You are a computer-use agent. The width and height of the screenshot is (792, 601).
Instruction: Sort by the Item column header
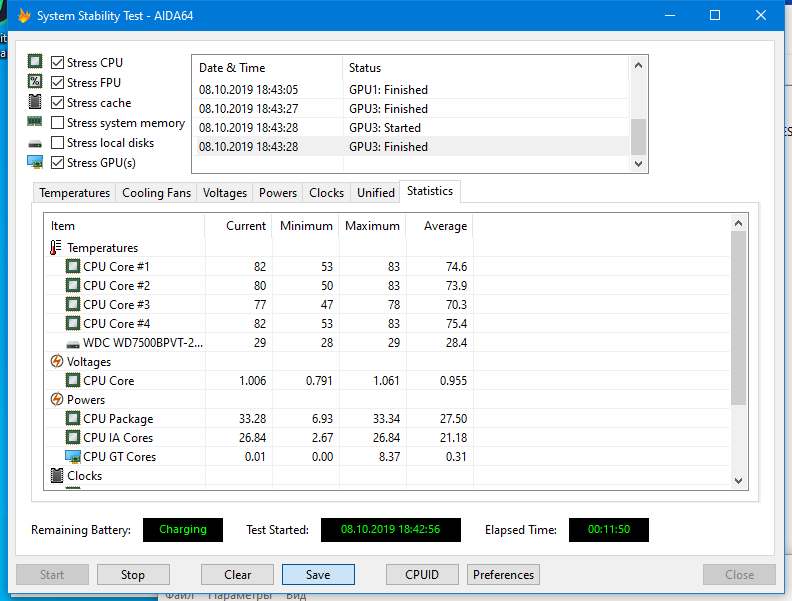click(x=125, y=226)
